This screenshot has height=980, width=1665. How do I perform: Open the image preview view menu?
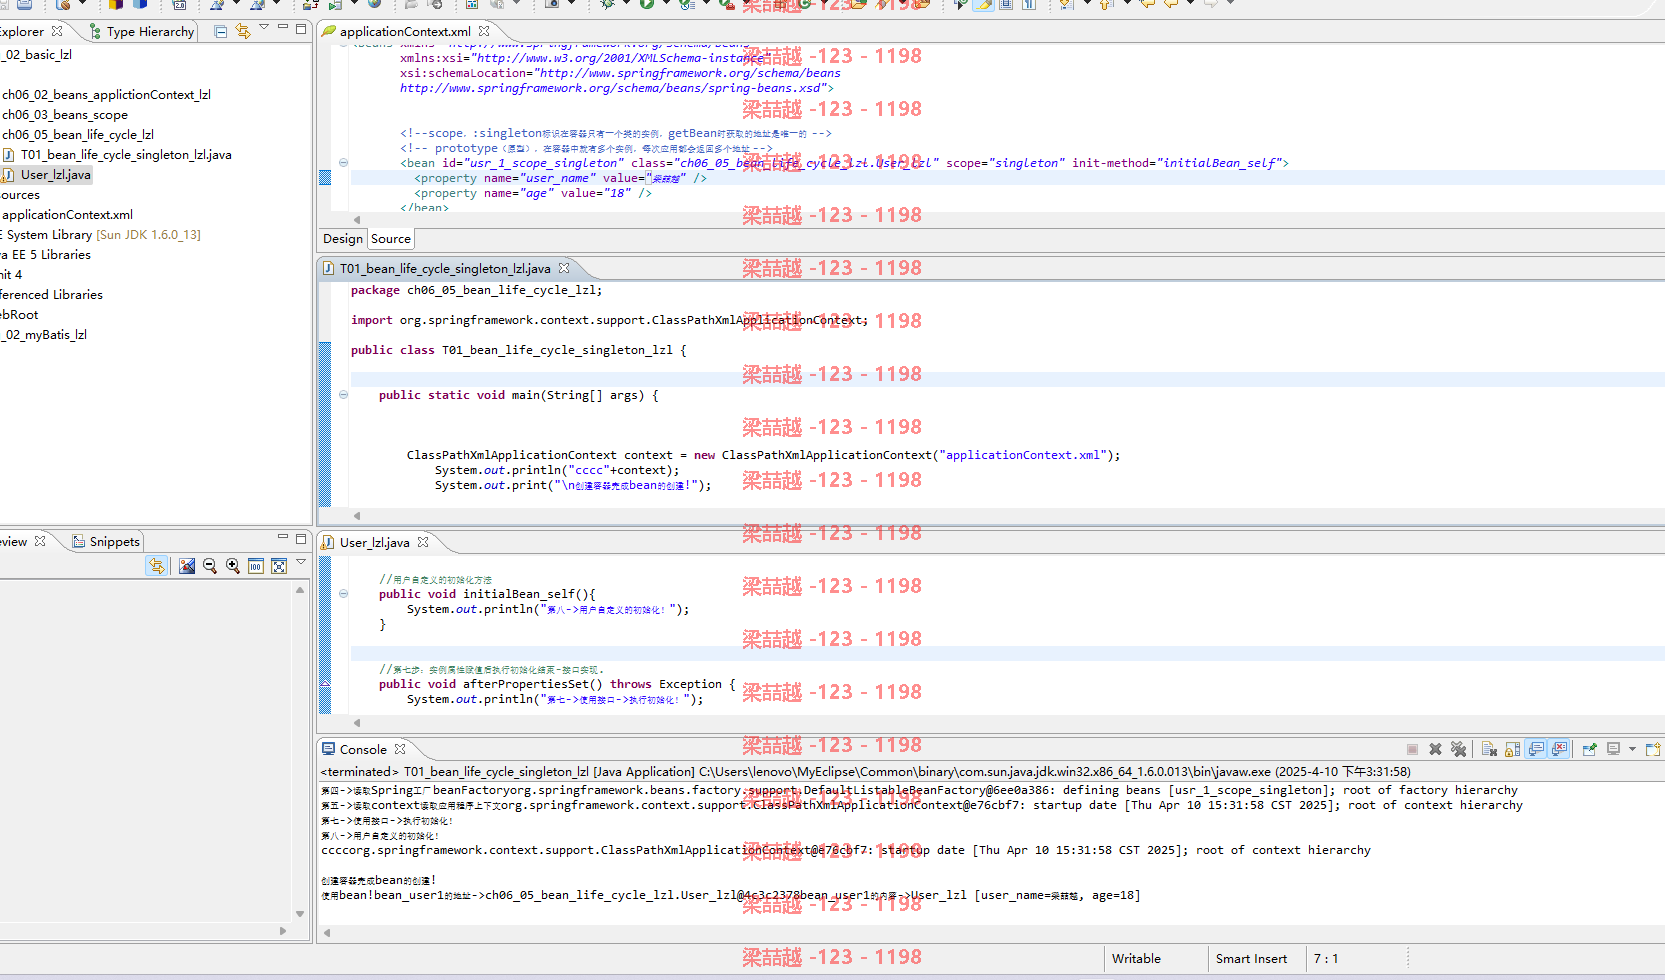301,562
